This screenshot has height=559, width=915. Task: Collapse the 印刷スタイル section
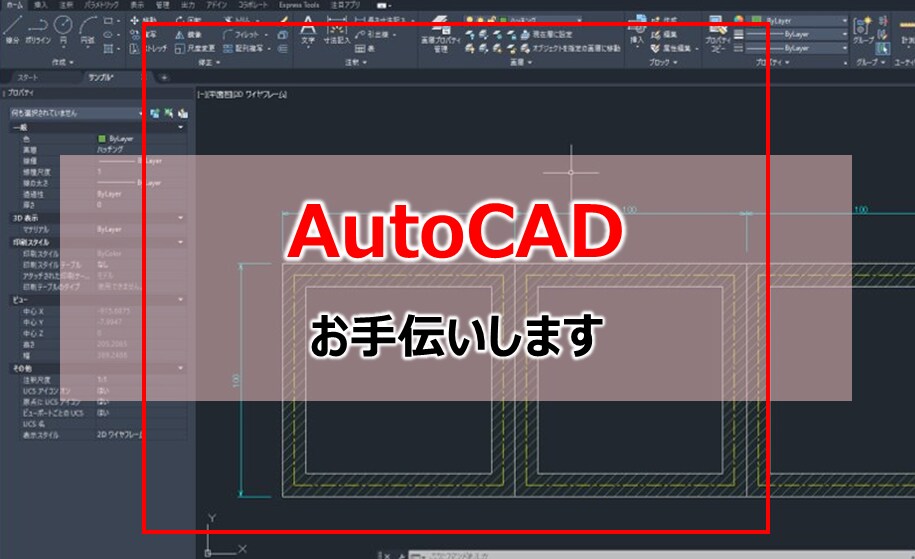click(180, 242)
